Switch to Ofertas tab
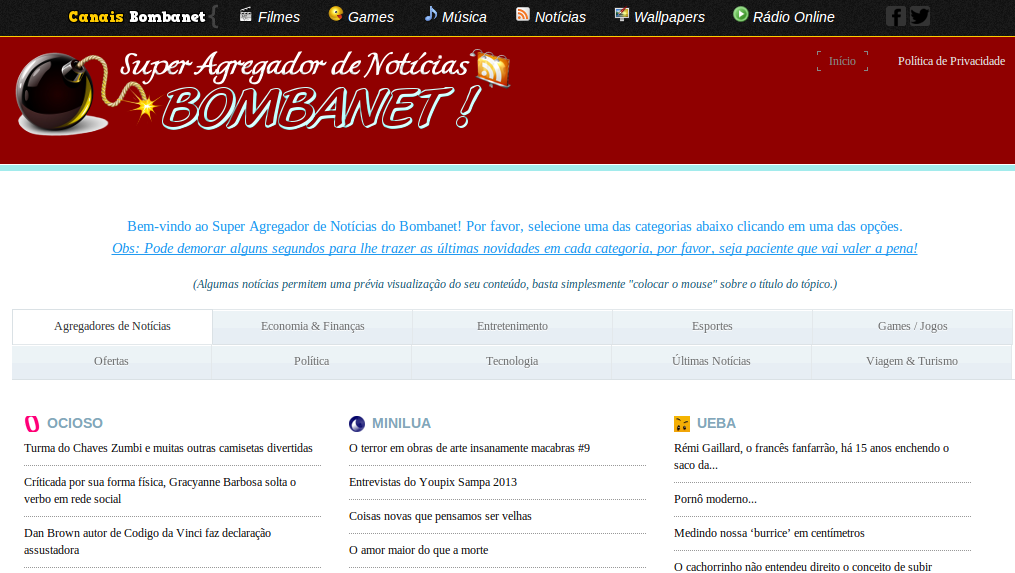 (111, 361)
